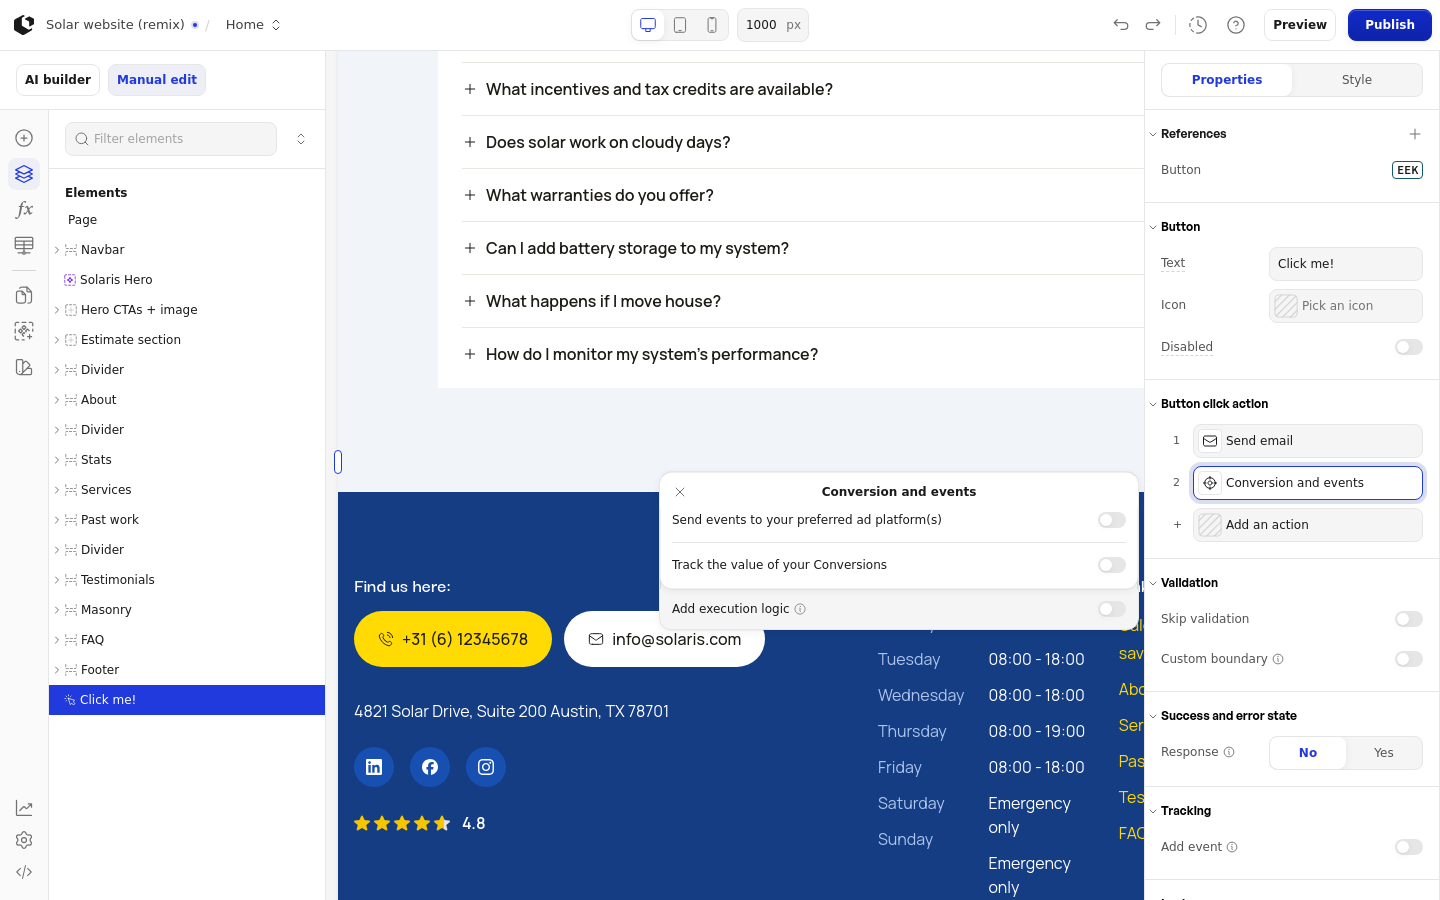Collapse the Button click action section
The image size is (1440, 900).
coord(1153,404)
